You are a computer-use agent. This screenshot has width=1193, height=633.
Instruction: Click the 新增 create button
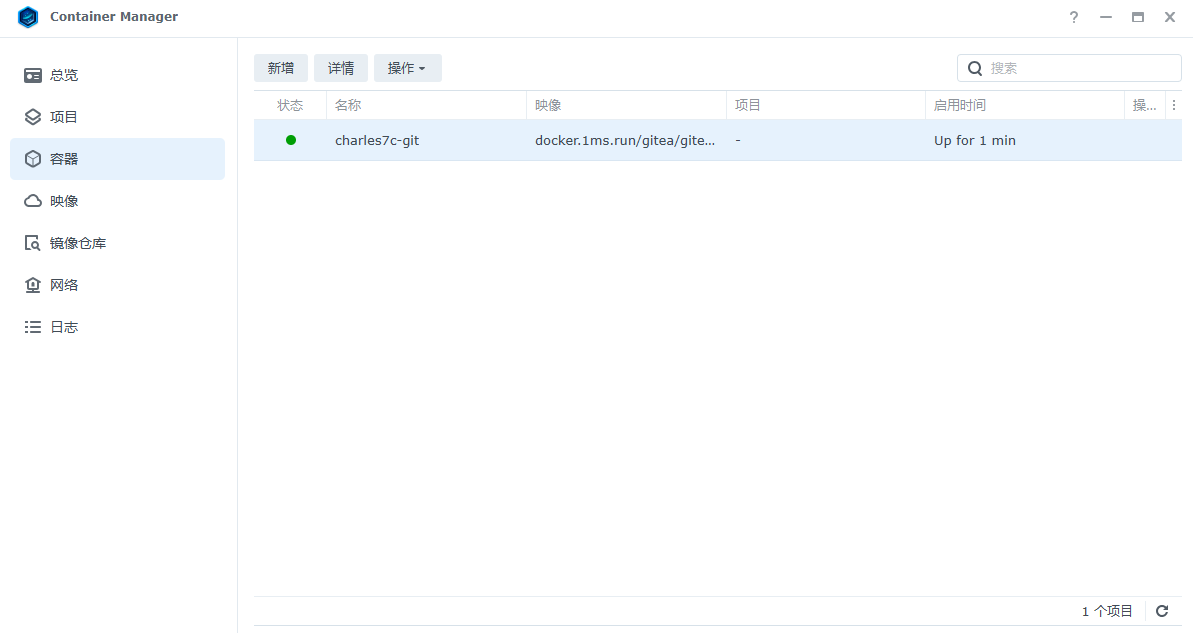(x=281, y=68)
